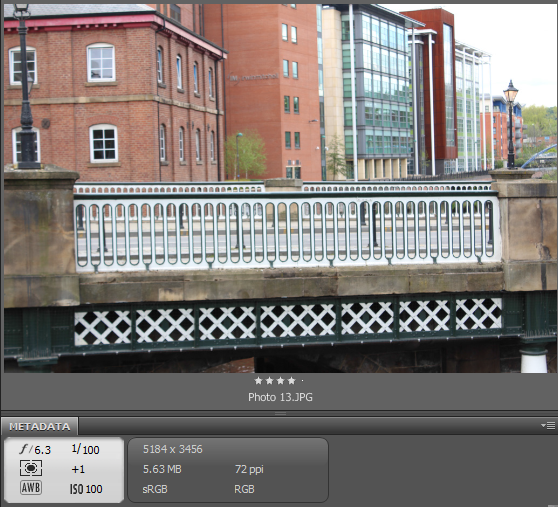Set rating with the third star

point(280,381)
